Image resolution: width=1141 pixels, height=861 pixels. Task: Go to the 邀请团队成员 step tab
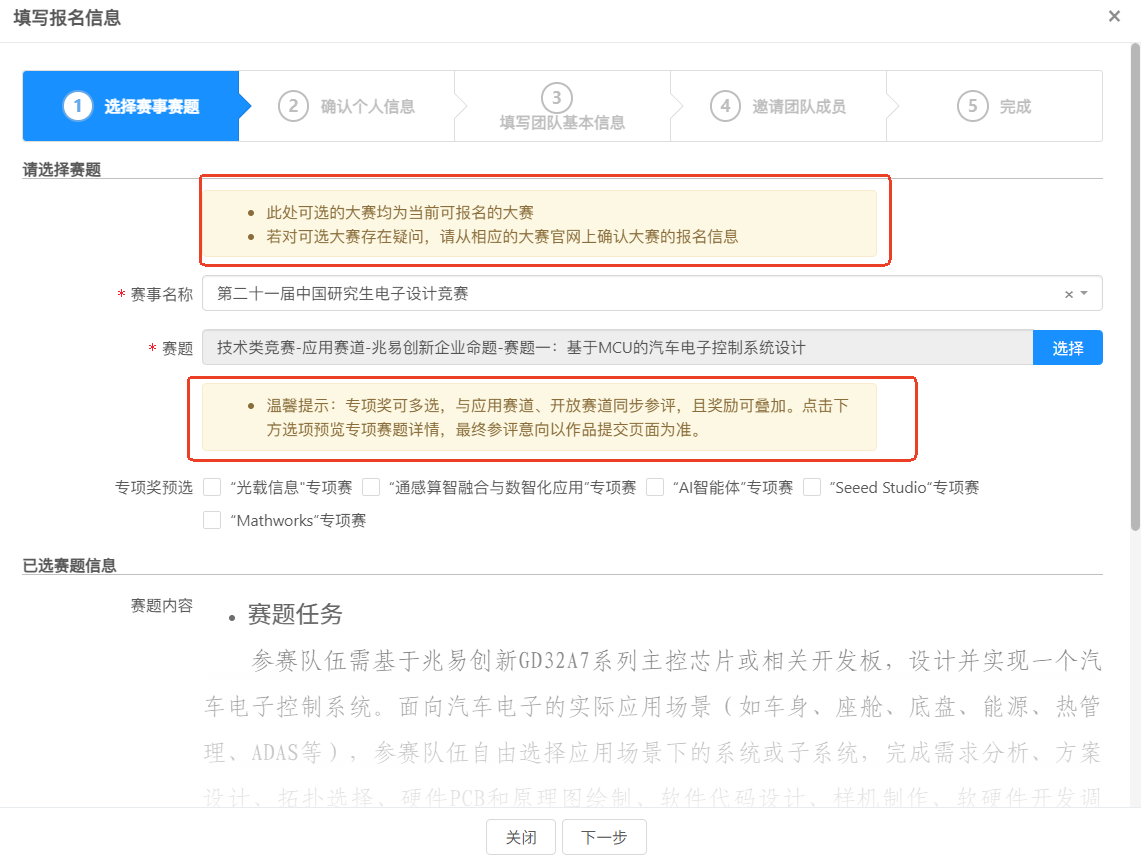coord(798,106)
